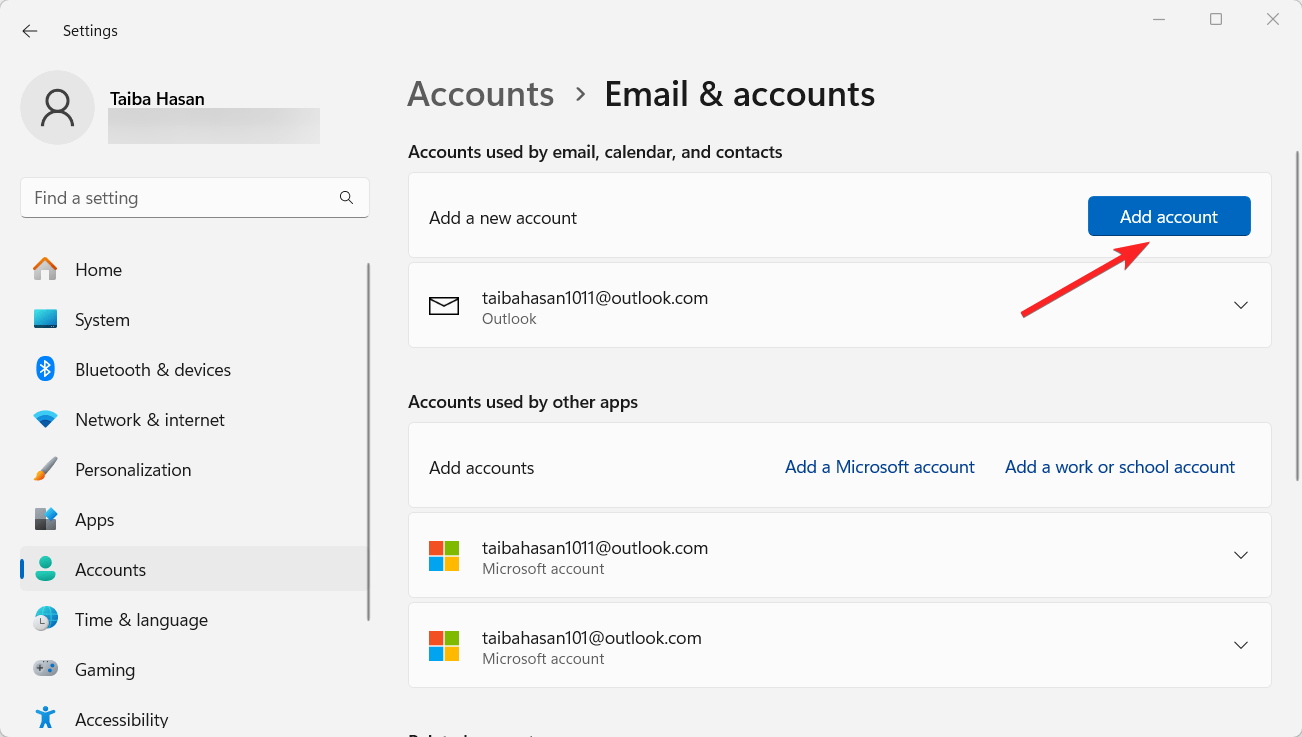Open the Bluetooth & devices icon

[45, 370]
